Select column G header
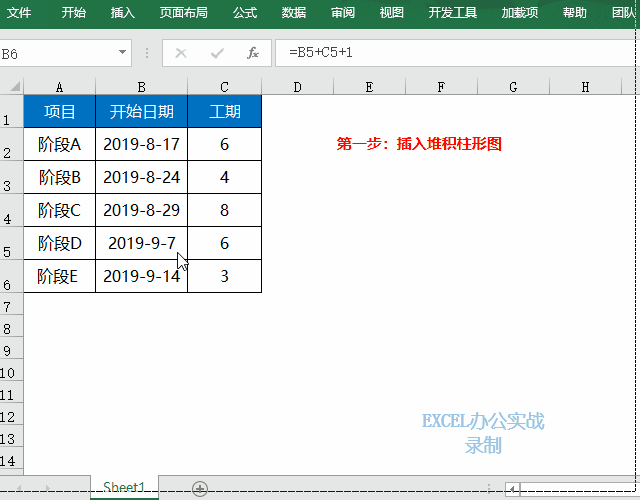640x500 pixels. click(513, 87)
